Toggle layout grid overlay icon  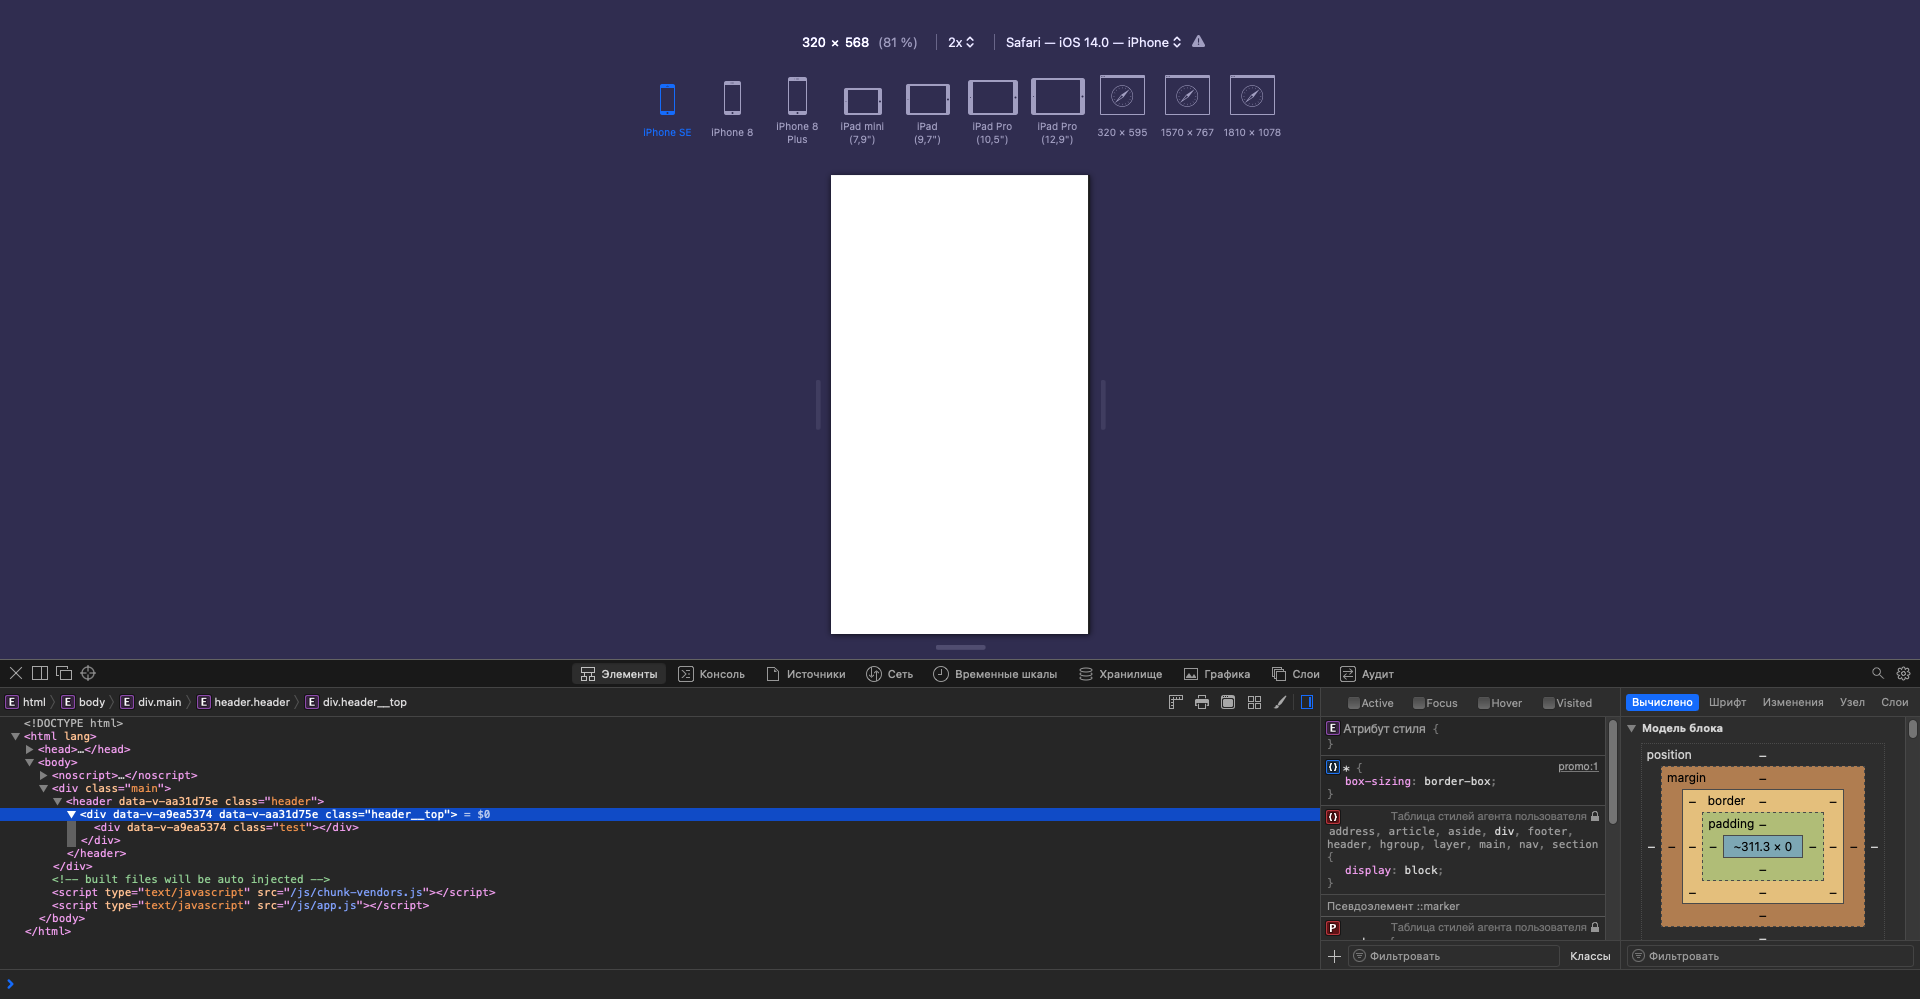coord(1254,702)
